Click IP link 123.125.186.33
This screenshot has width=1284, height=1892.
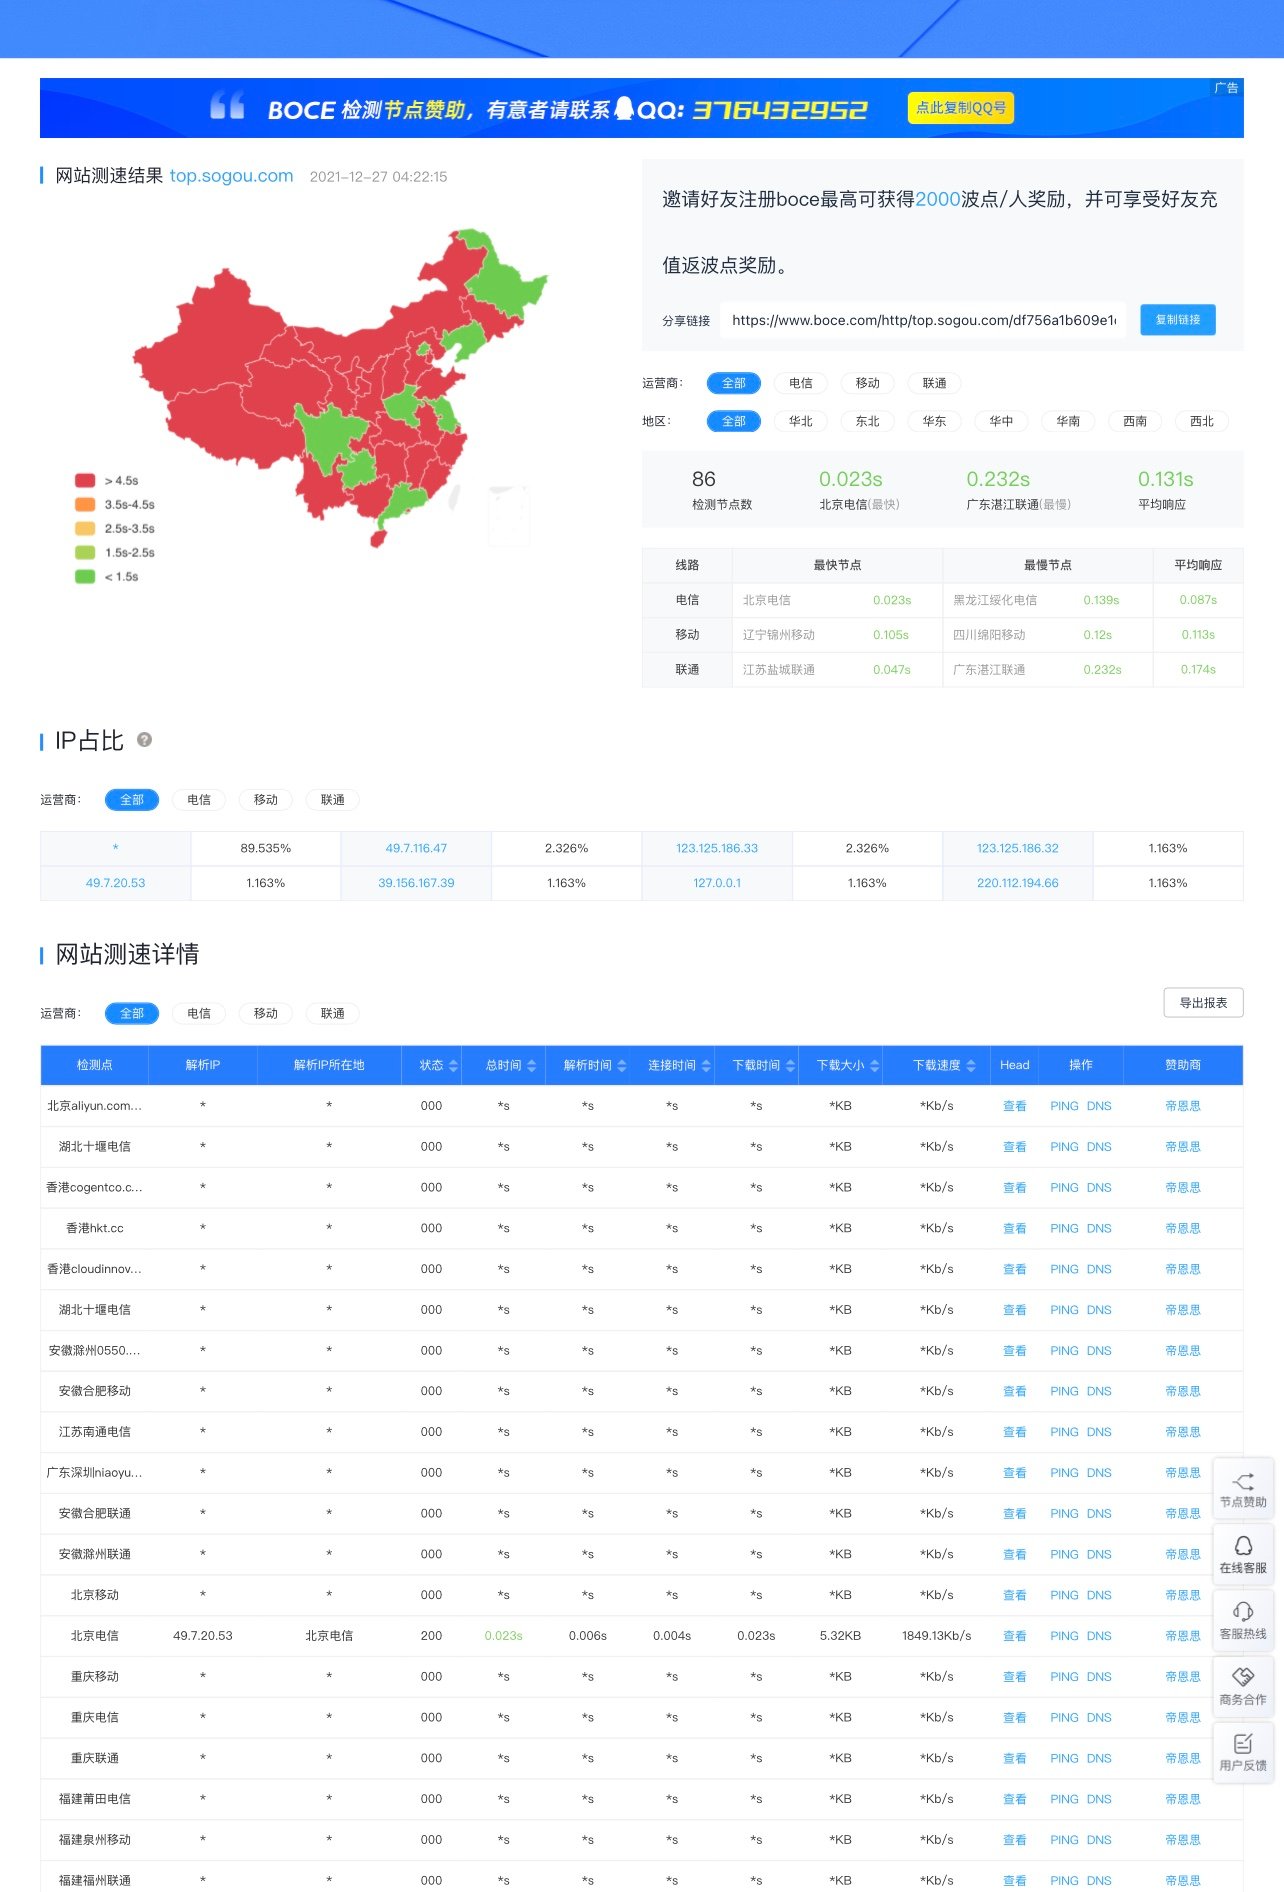717,848
